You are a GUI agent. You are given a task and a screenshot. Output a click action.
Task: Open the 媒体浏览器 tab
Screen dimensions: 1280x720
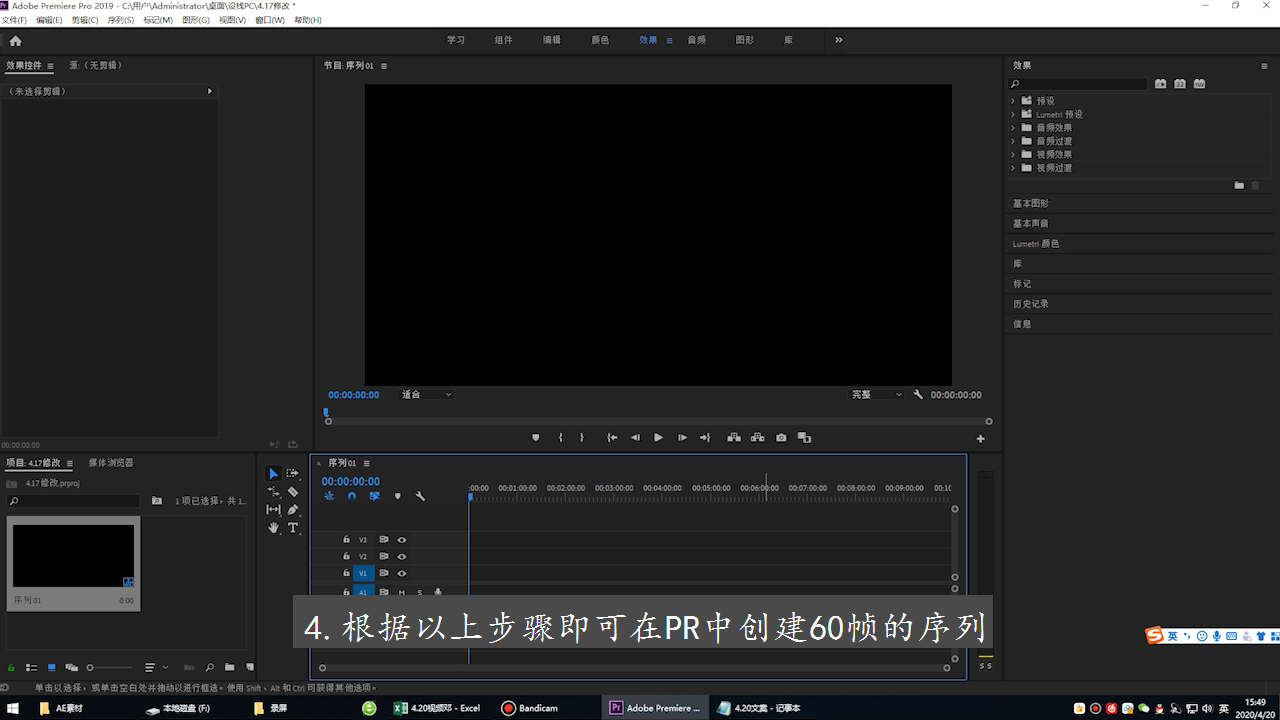(111, 463)
